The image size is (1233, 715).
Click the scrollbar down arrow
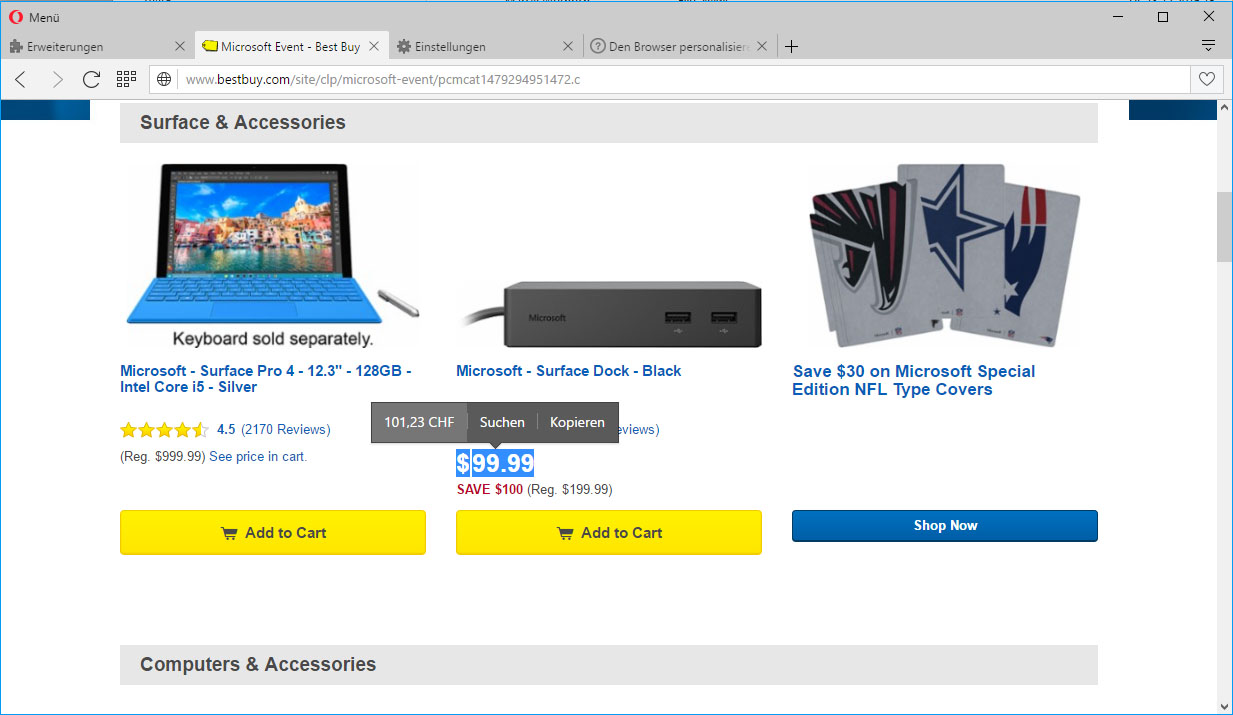click(1224, 705)
